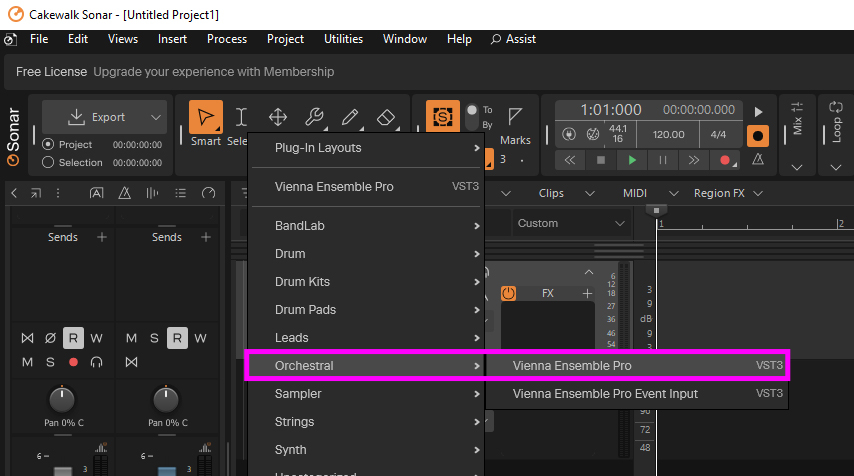The image size is (854, 476).
Task: Collapse the inspector with left arrow
Action: click(x=14, y=193)
